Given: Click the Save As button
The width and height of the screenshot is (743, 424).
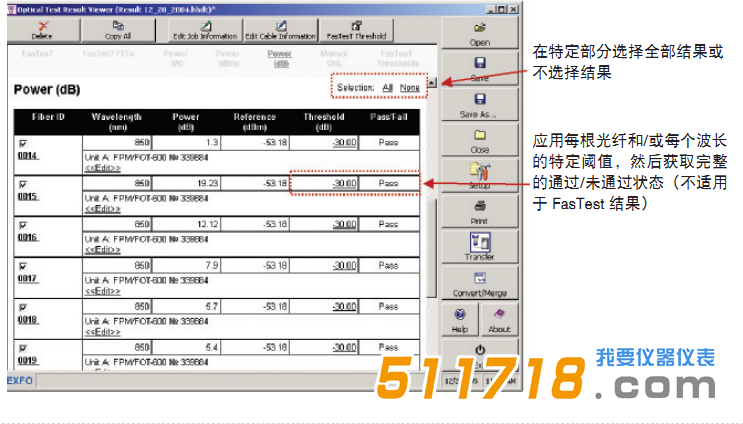Looking at the screenshot, I should coord(479,105).
